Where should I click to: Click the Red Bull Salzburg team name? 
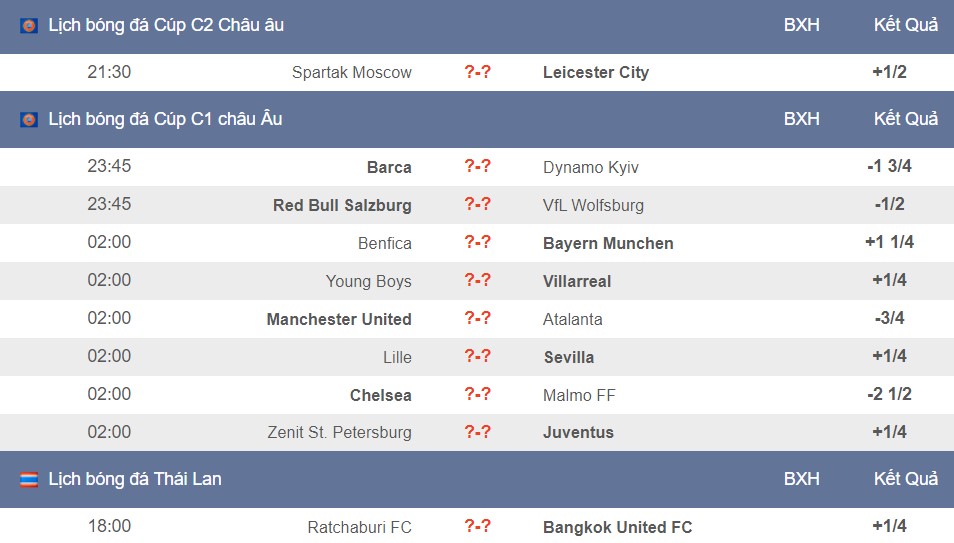coord(342,205)
